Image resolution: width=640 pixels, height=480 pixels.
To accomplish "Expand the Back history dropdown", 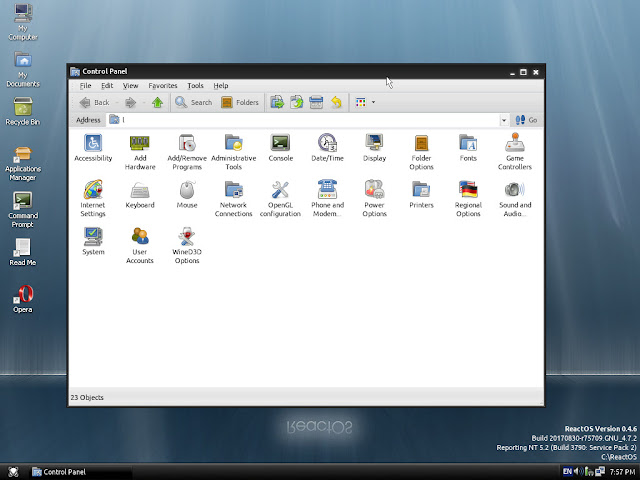I will (117, 102).
